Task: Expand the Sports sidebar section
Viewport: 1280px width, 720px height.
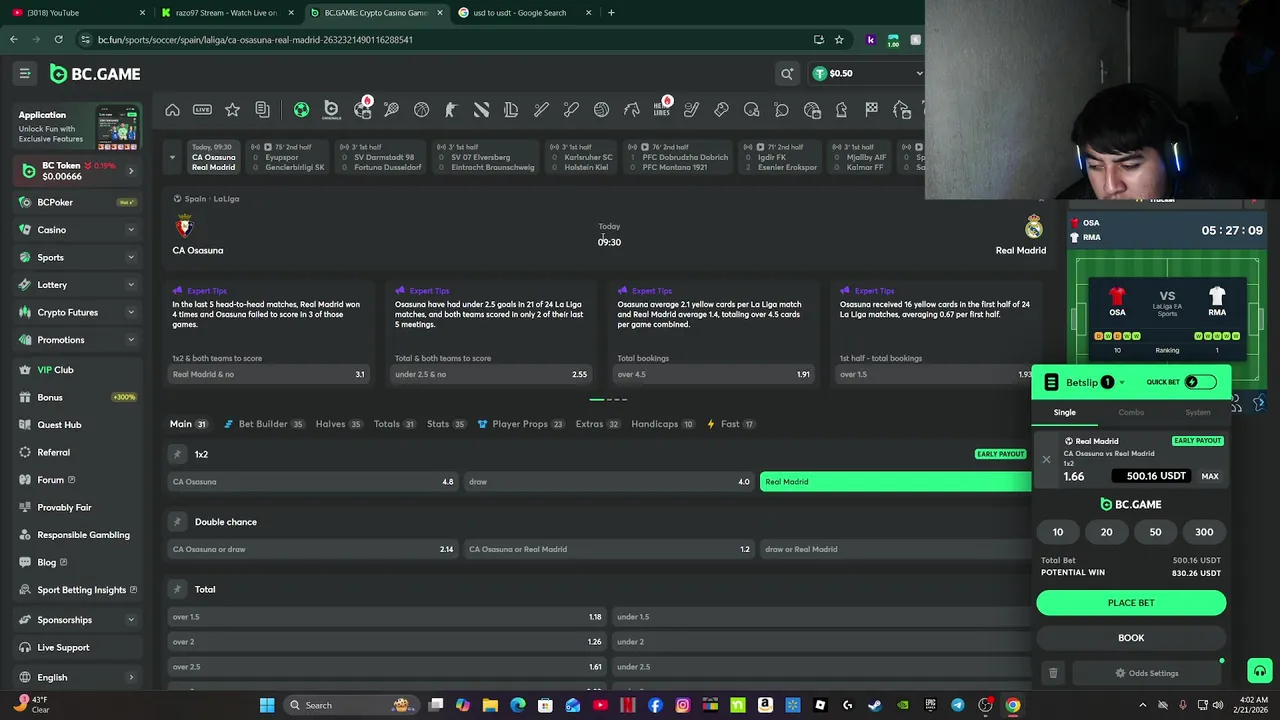Action: click(x=130, y=257)
